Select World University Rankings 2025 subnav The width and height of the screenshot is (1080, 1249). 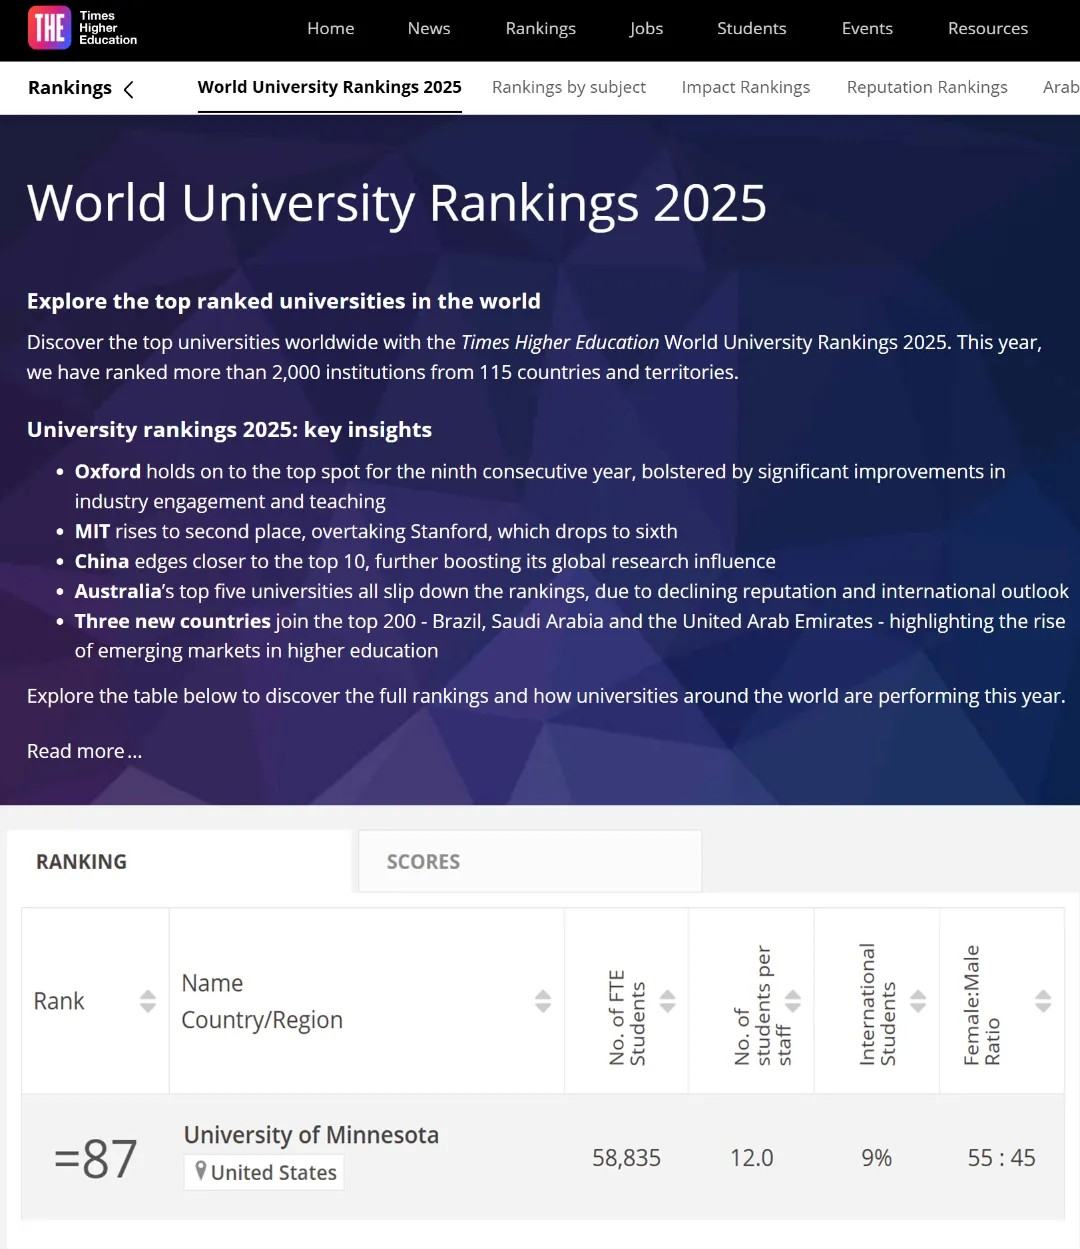[330, 87]
